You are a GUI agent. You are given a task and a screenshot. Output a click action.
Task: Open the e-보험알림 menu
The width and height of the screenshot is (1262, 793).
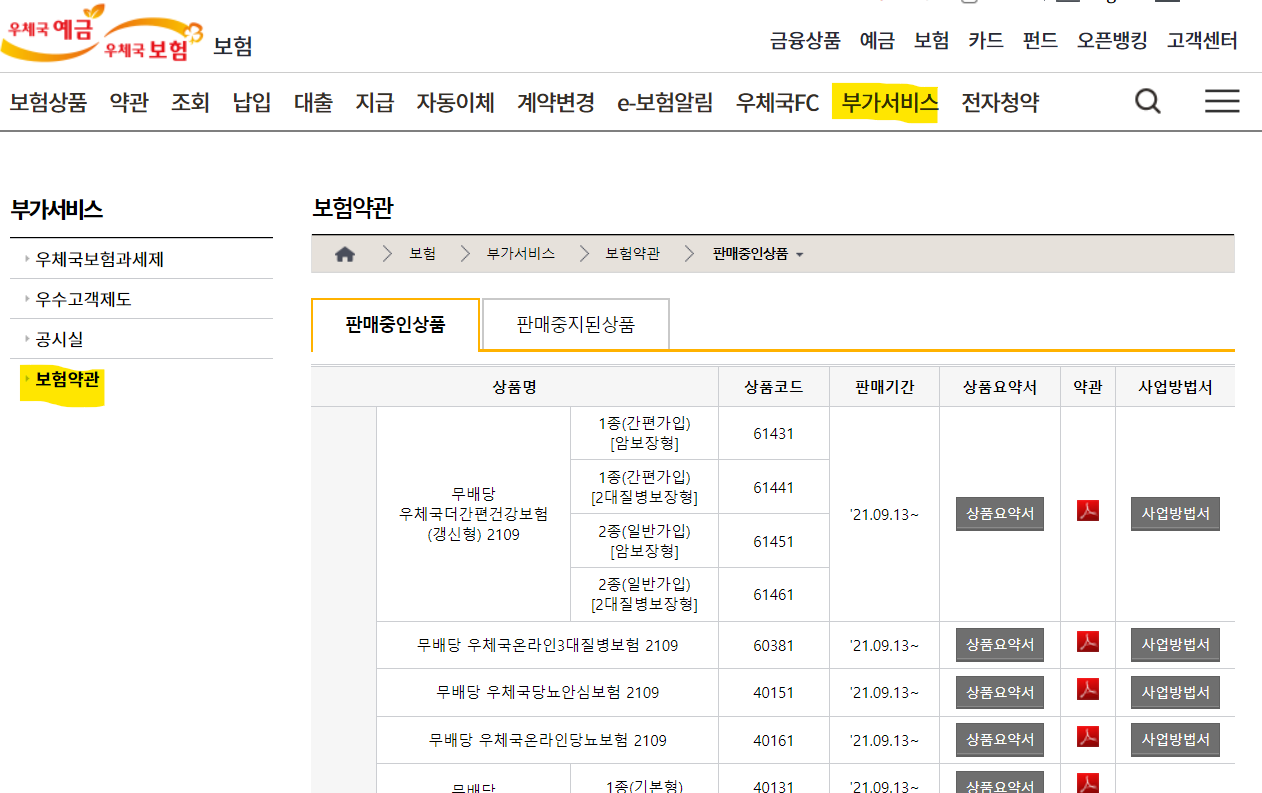665,102
